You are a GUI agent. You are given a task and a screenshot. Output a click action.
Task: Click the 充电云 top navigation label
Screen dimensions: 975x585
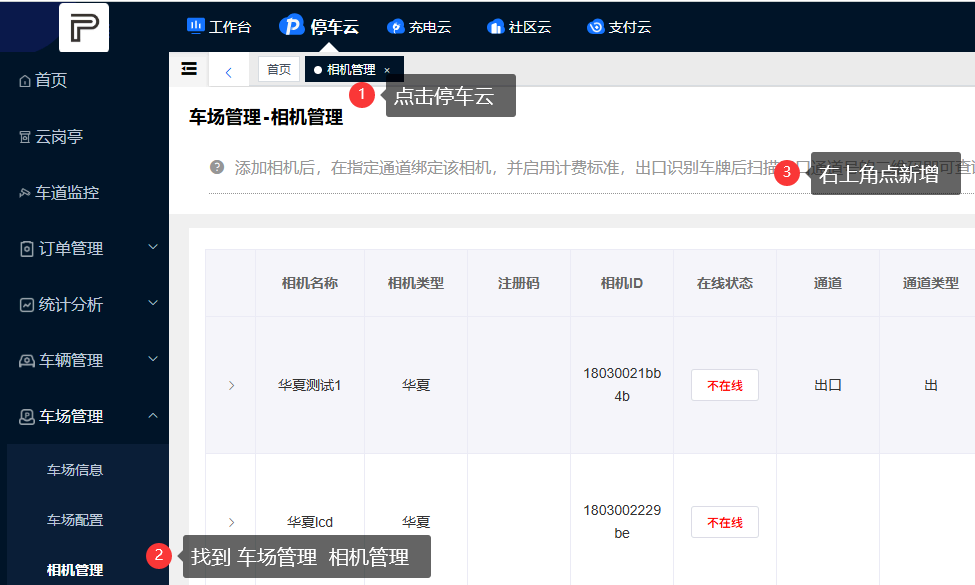430,27
